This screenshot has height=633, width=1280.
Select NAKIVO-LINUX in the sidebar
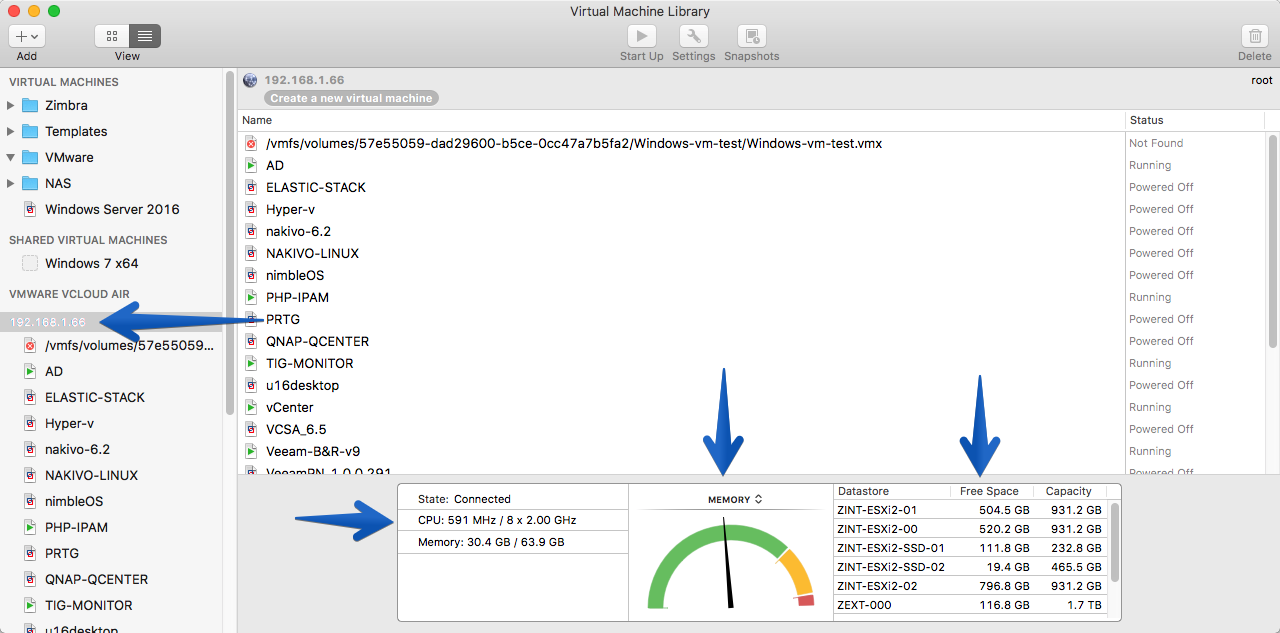coord(91,475)
